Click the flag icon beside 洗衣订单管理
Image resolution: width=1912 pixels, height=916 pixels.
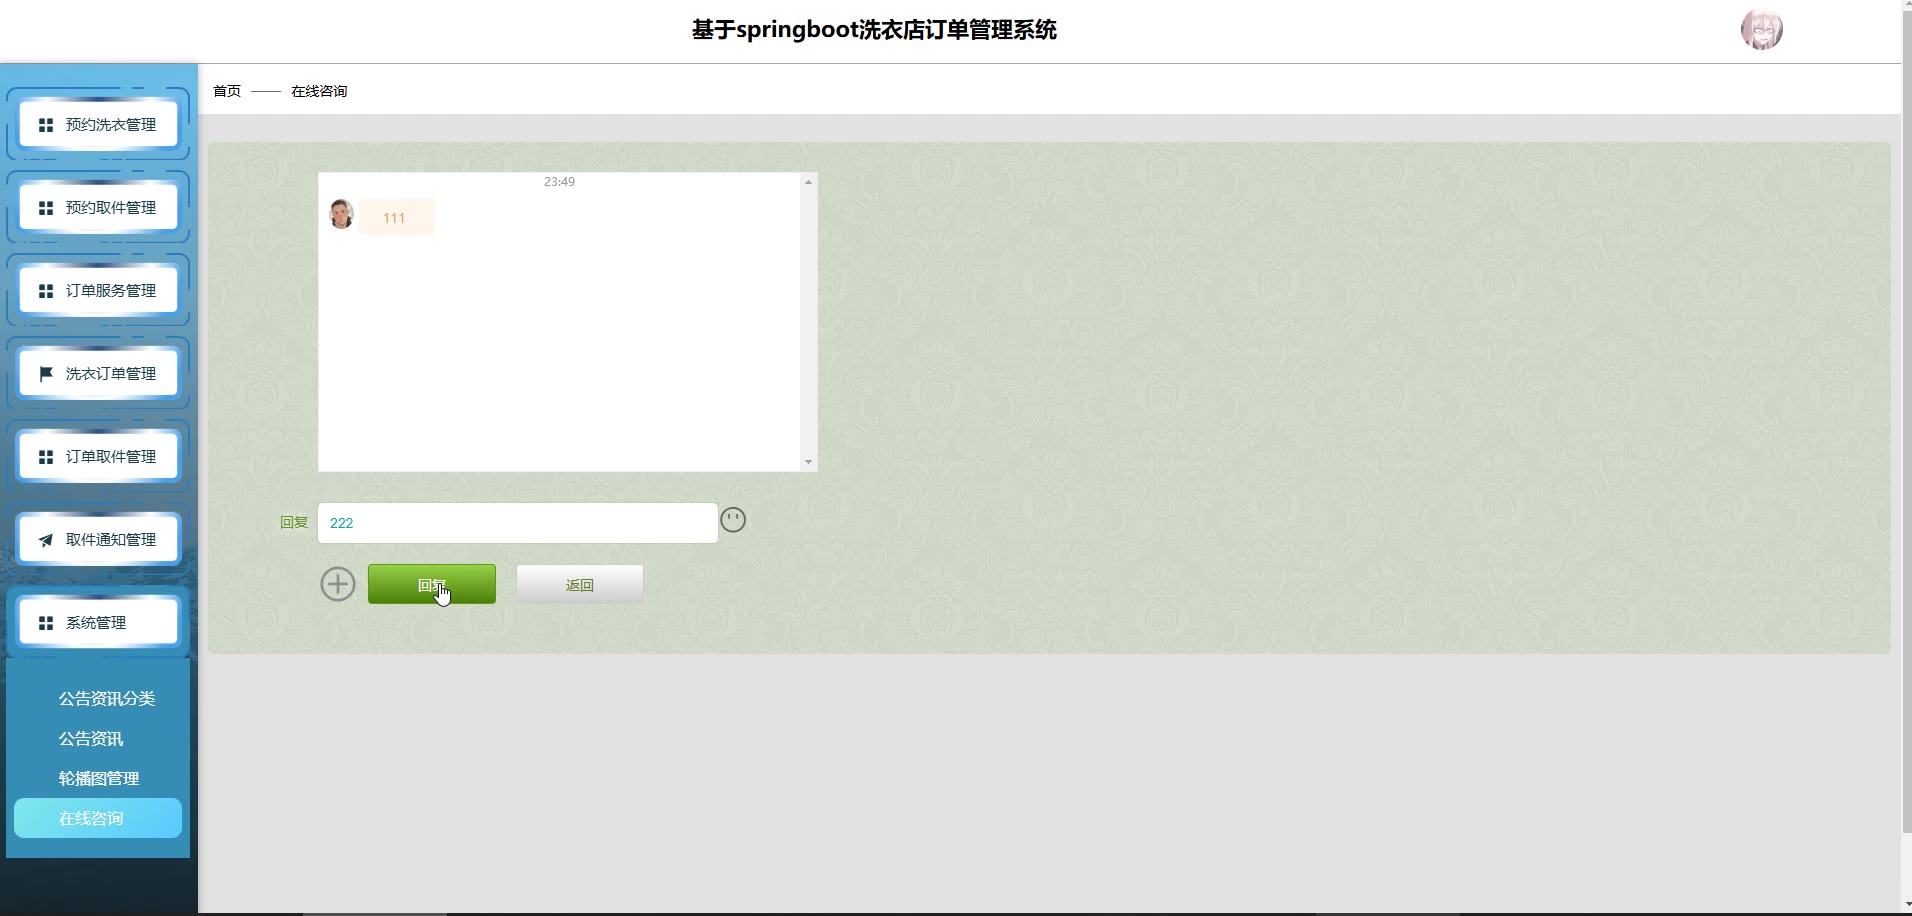(46, 374)
